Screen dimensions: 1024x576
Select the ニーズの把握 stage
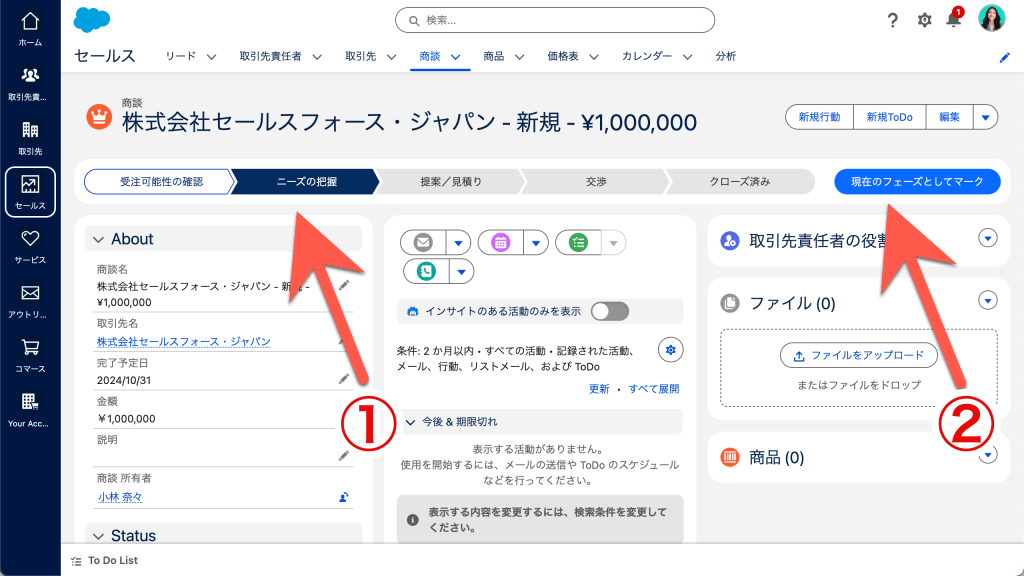click(306, 182)
